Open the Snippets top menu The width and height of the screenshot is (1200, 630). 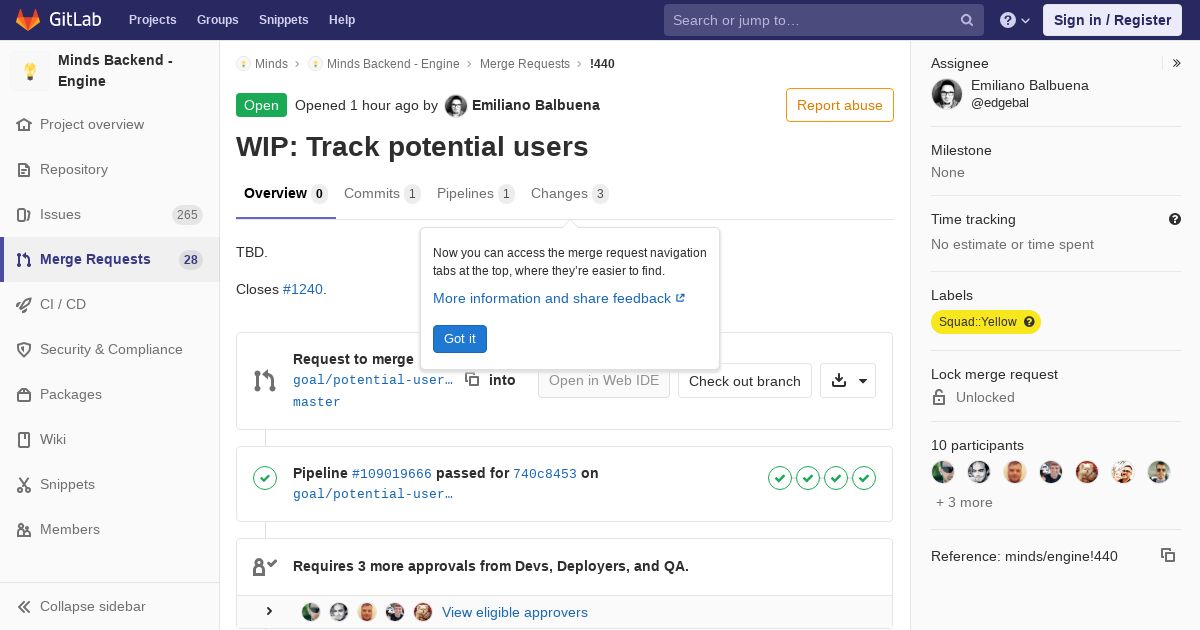tap(283, 20)
